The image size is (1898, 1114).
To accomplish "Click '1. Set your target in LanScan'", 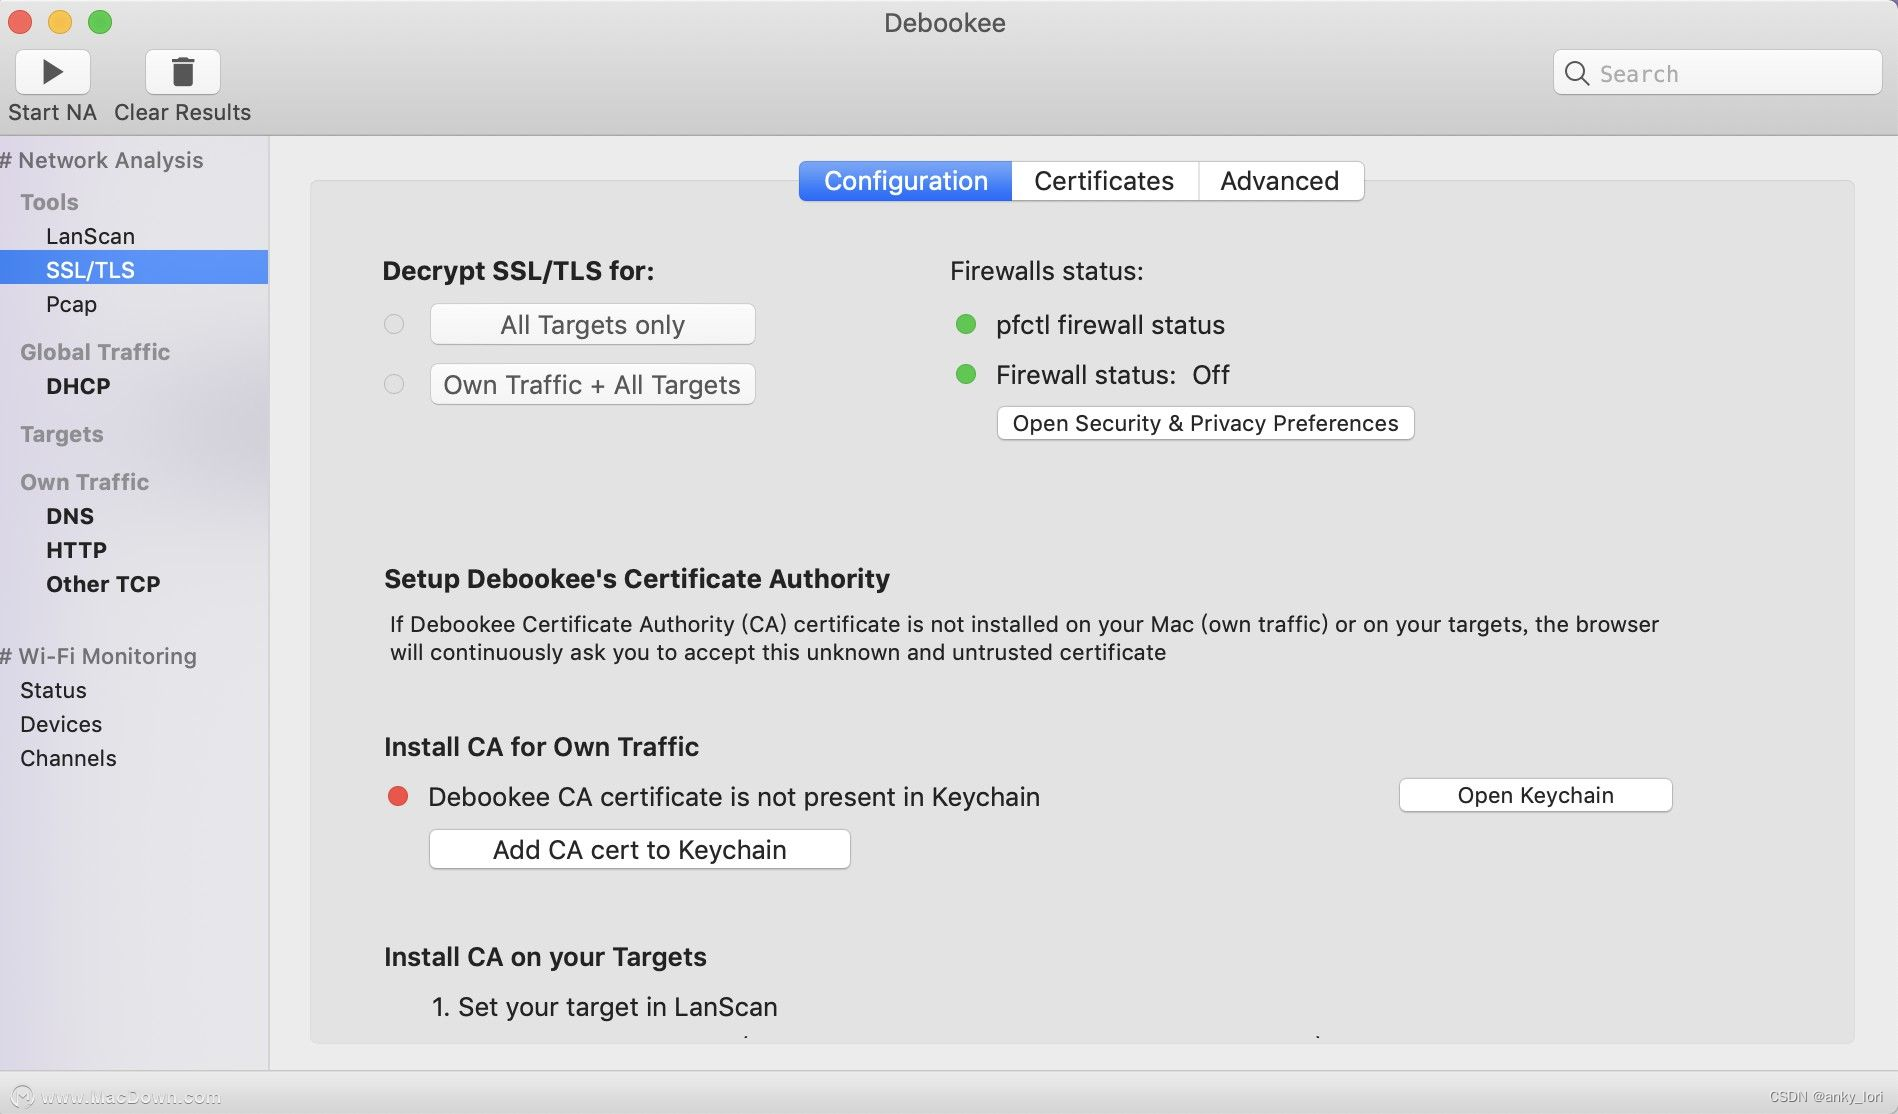I will click(604, 1007).
